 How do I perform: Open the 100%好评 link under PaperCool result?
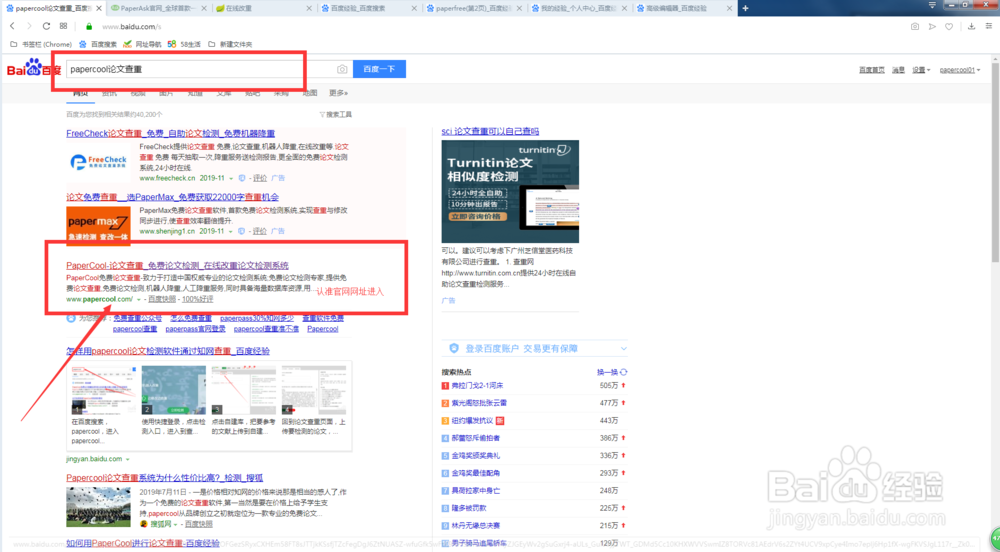pos(198,299)
